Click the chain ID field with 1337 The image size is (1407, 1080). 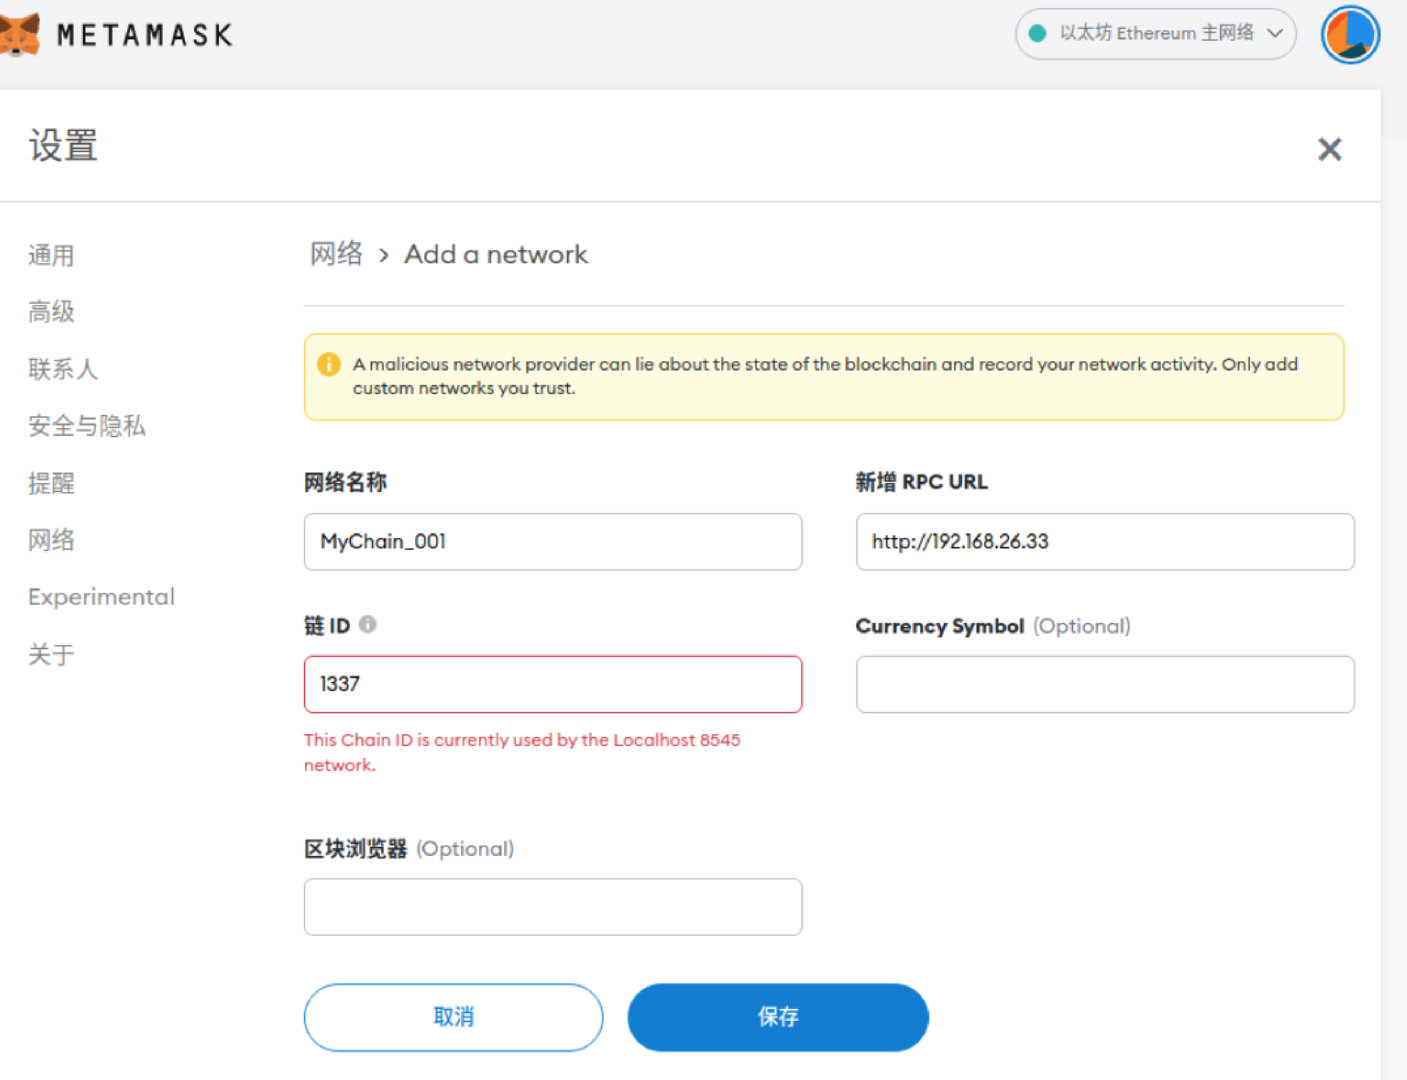(553, 684)
